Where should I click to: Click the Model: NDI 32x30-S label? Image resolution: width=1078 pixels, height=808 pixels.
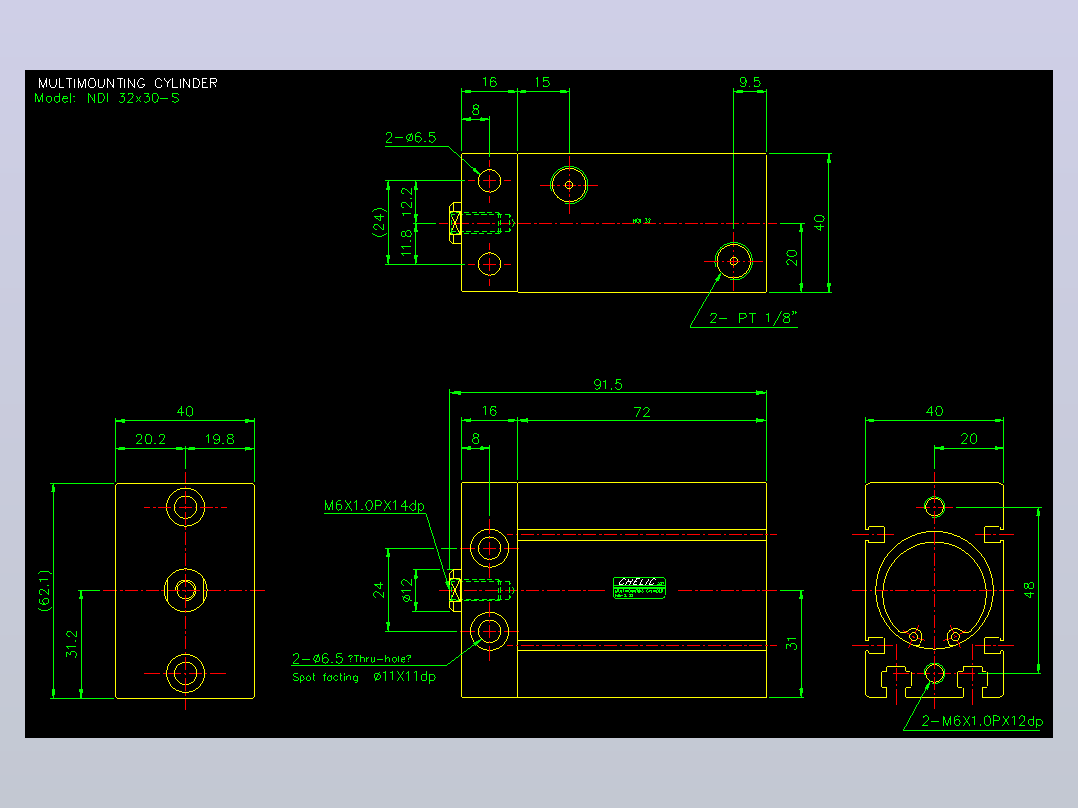(107, 98)
